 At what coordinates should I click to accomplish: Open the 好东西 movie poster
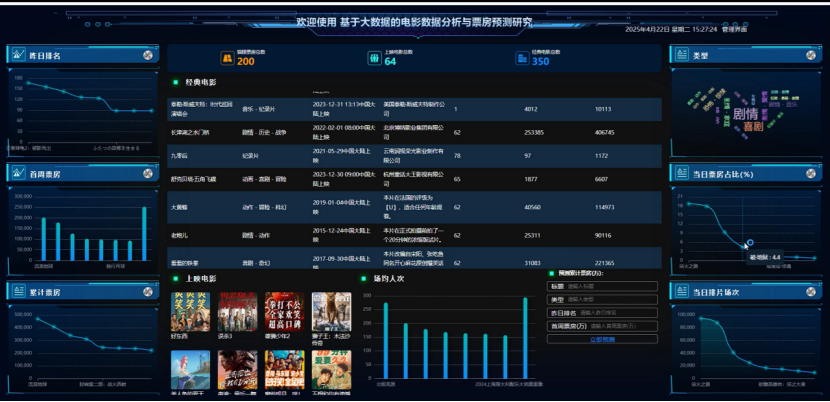190,312
